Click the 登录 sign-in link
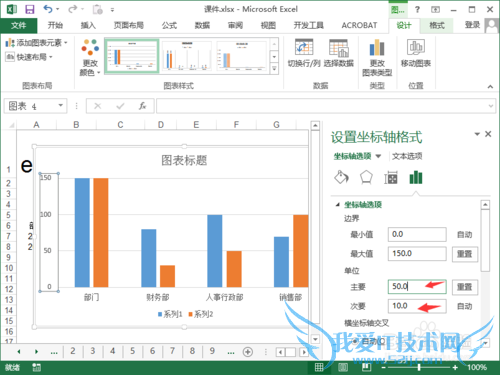 (472, 25)
